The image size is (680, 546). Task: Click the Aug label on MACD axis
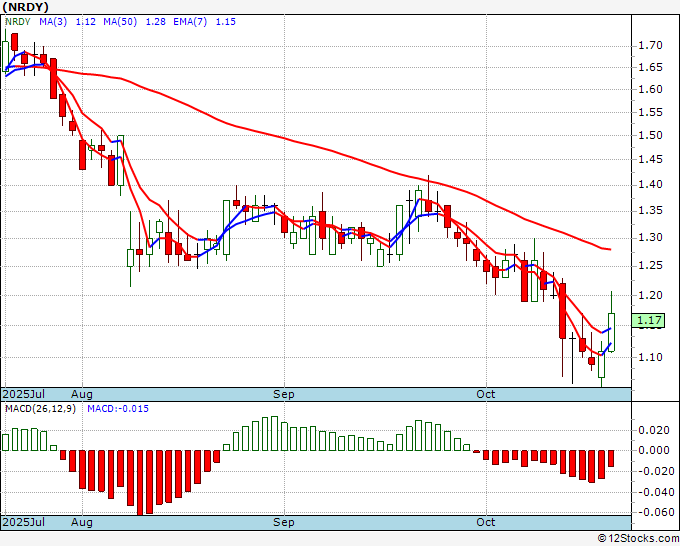click(x=82, y=522)
